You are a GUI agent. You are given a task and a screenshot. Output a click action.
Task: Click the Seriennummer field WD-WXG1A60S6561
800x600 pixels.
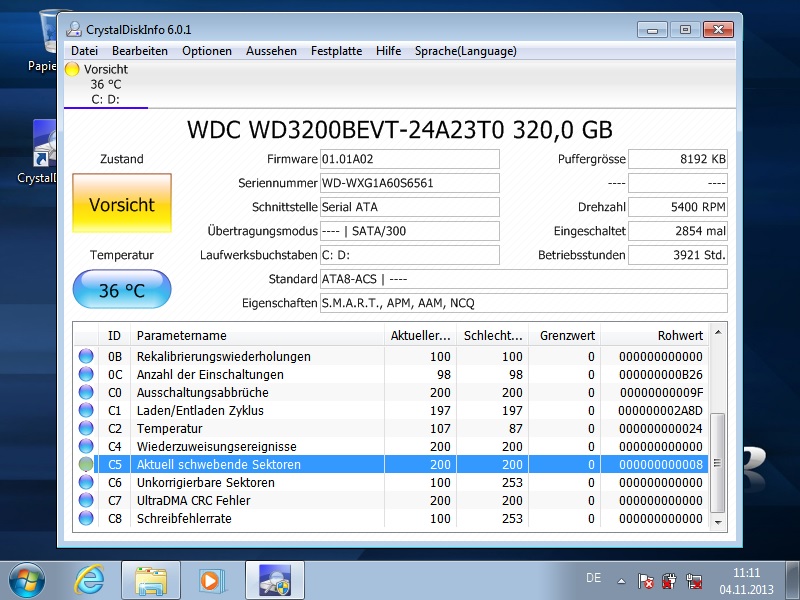(410, 183)
